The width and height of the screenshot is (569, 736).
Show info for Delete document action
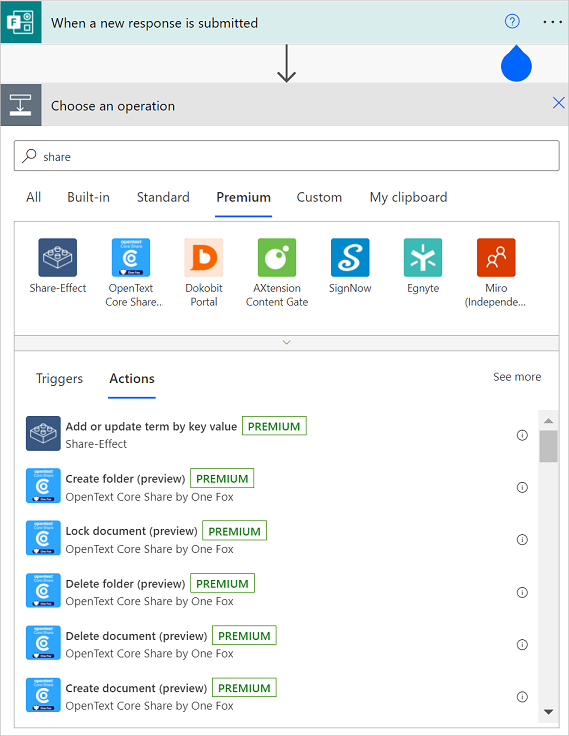tap(522, 644)
